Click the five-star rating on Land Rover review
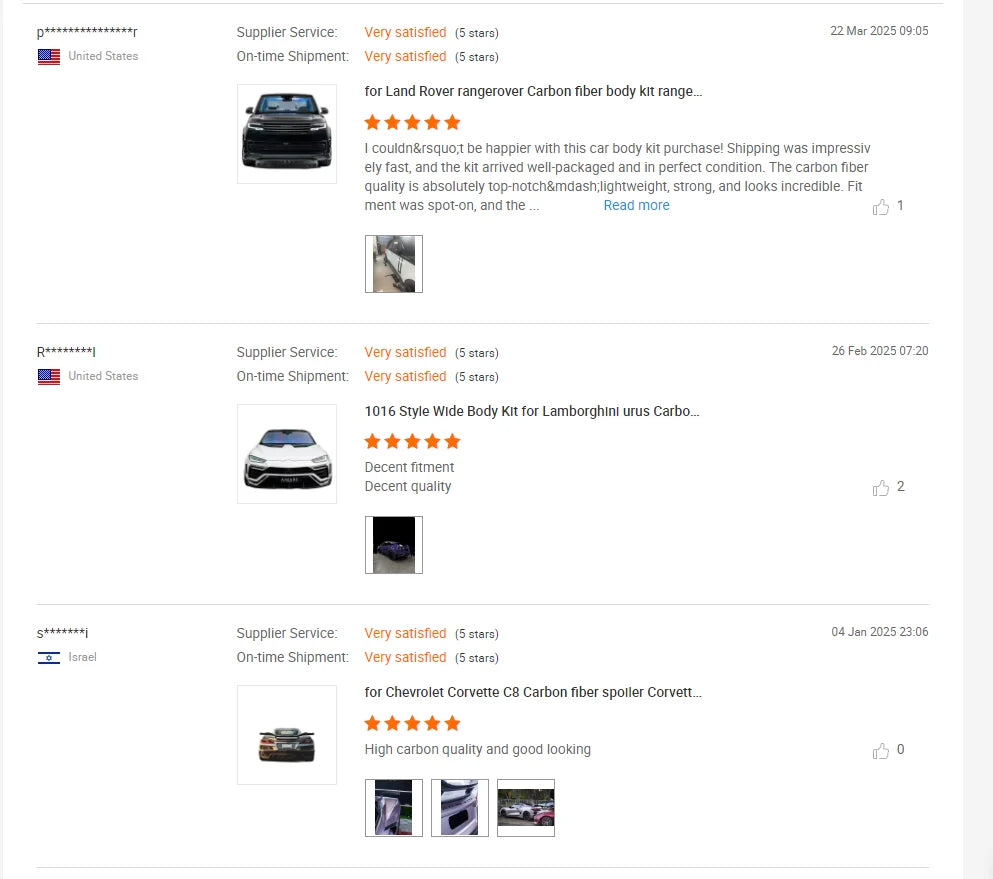This screenshot has height=879, width=993. (x=412, y=123)
